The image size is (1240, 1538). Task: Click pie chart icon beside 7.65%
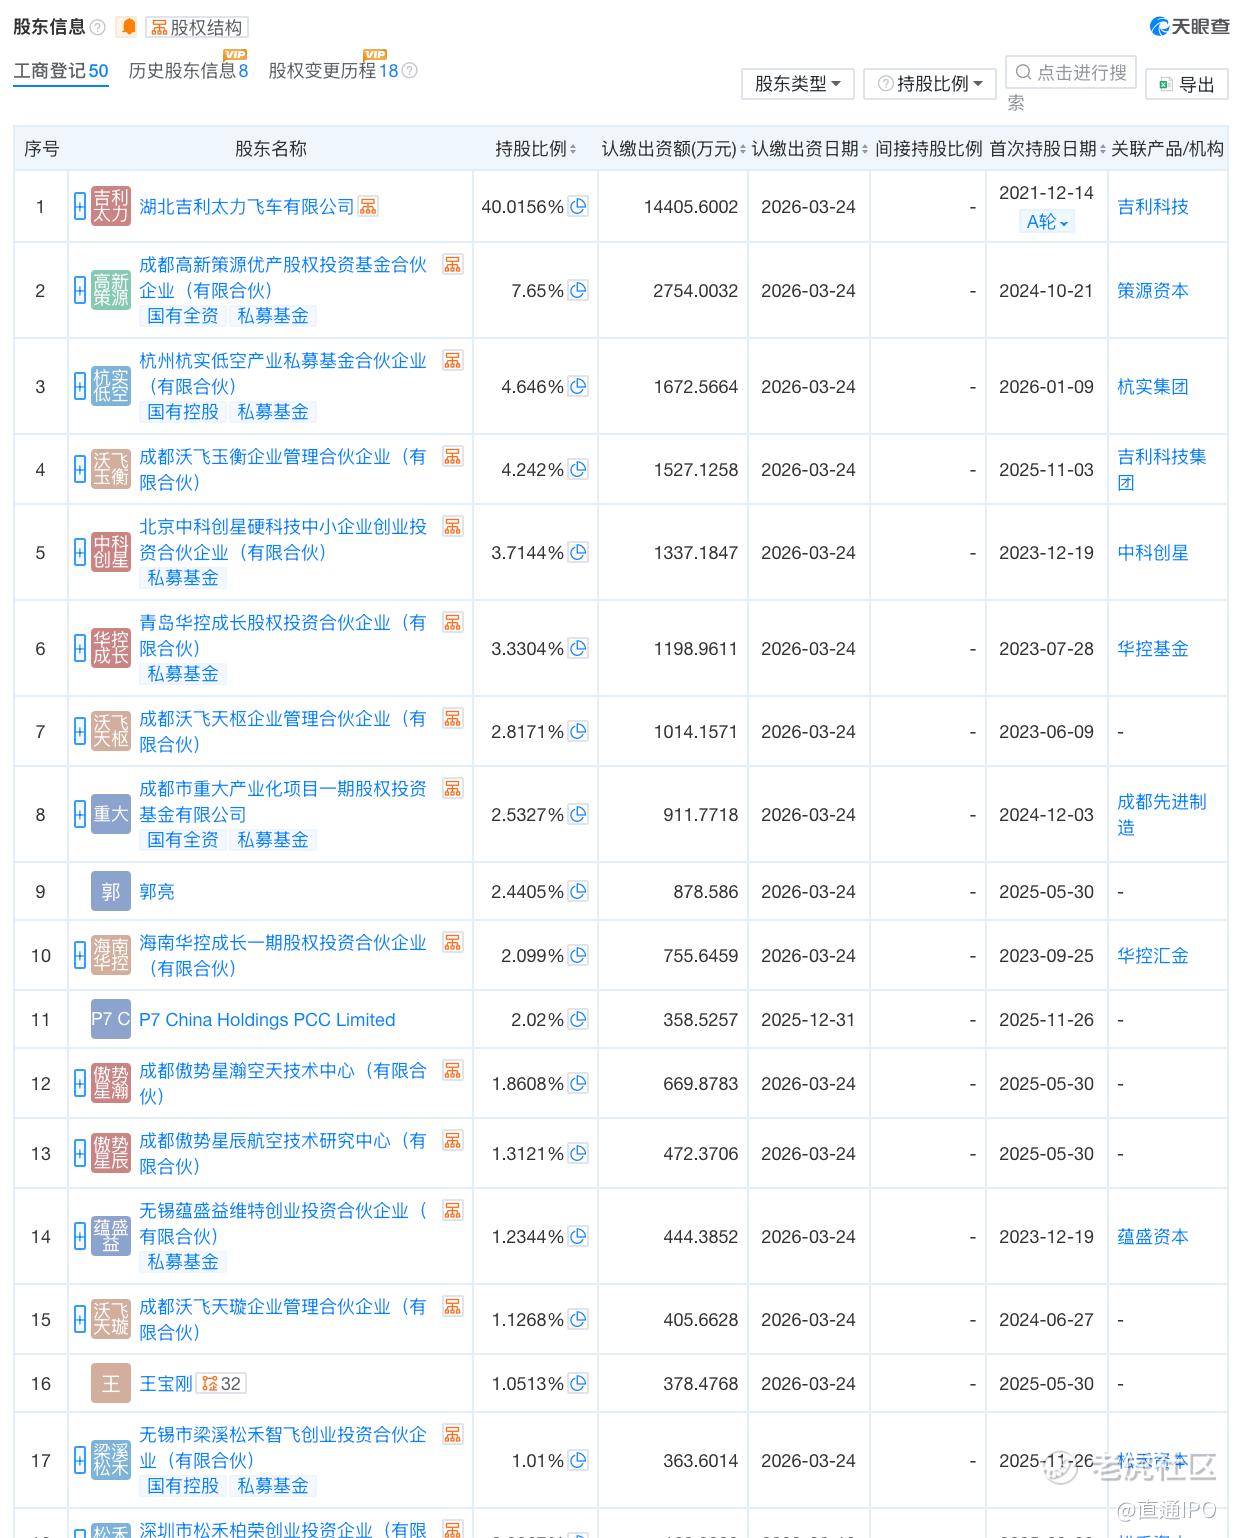coord(578,291)
